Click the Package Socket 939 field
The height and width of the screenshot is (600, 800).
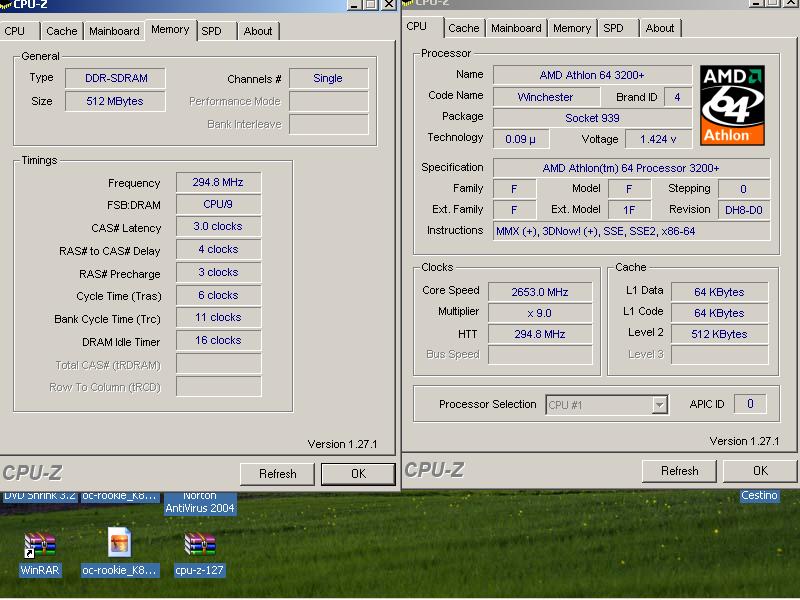coord(592,118)
